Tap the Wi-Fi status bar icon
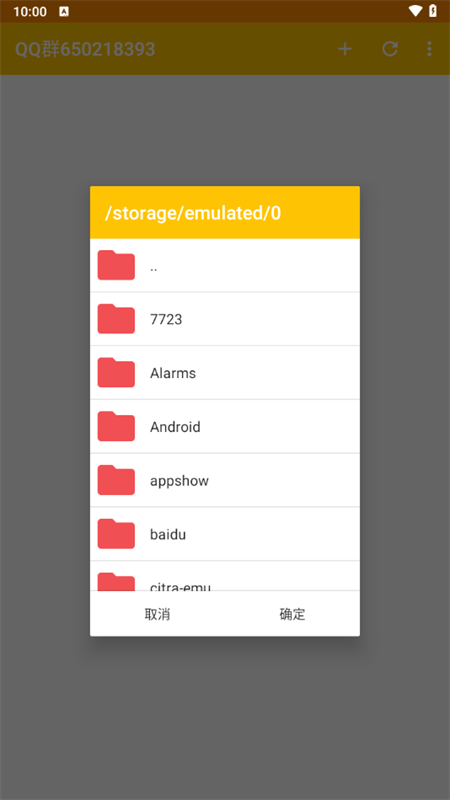 pos(415,11)
